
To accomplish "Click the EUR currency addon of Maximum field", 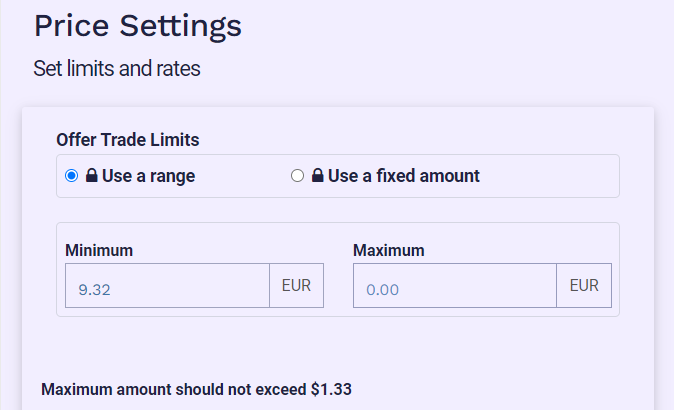I will tap(584, 285).
